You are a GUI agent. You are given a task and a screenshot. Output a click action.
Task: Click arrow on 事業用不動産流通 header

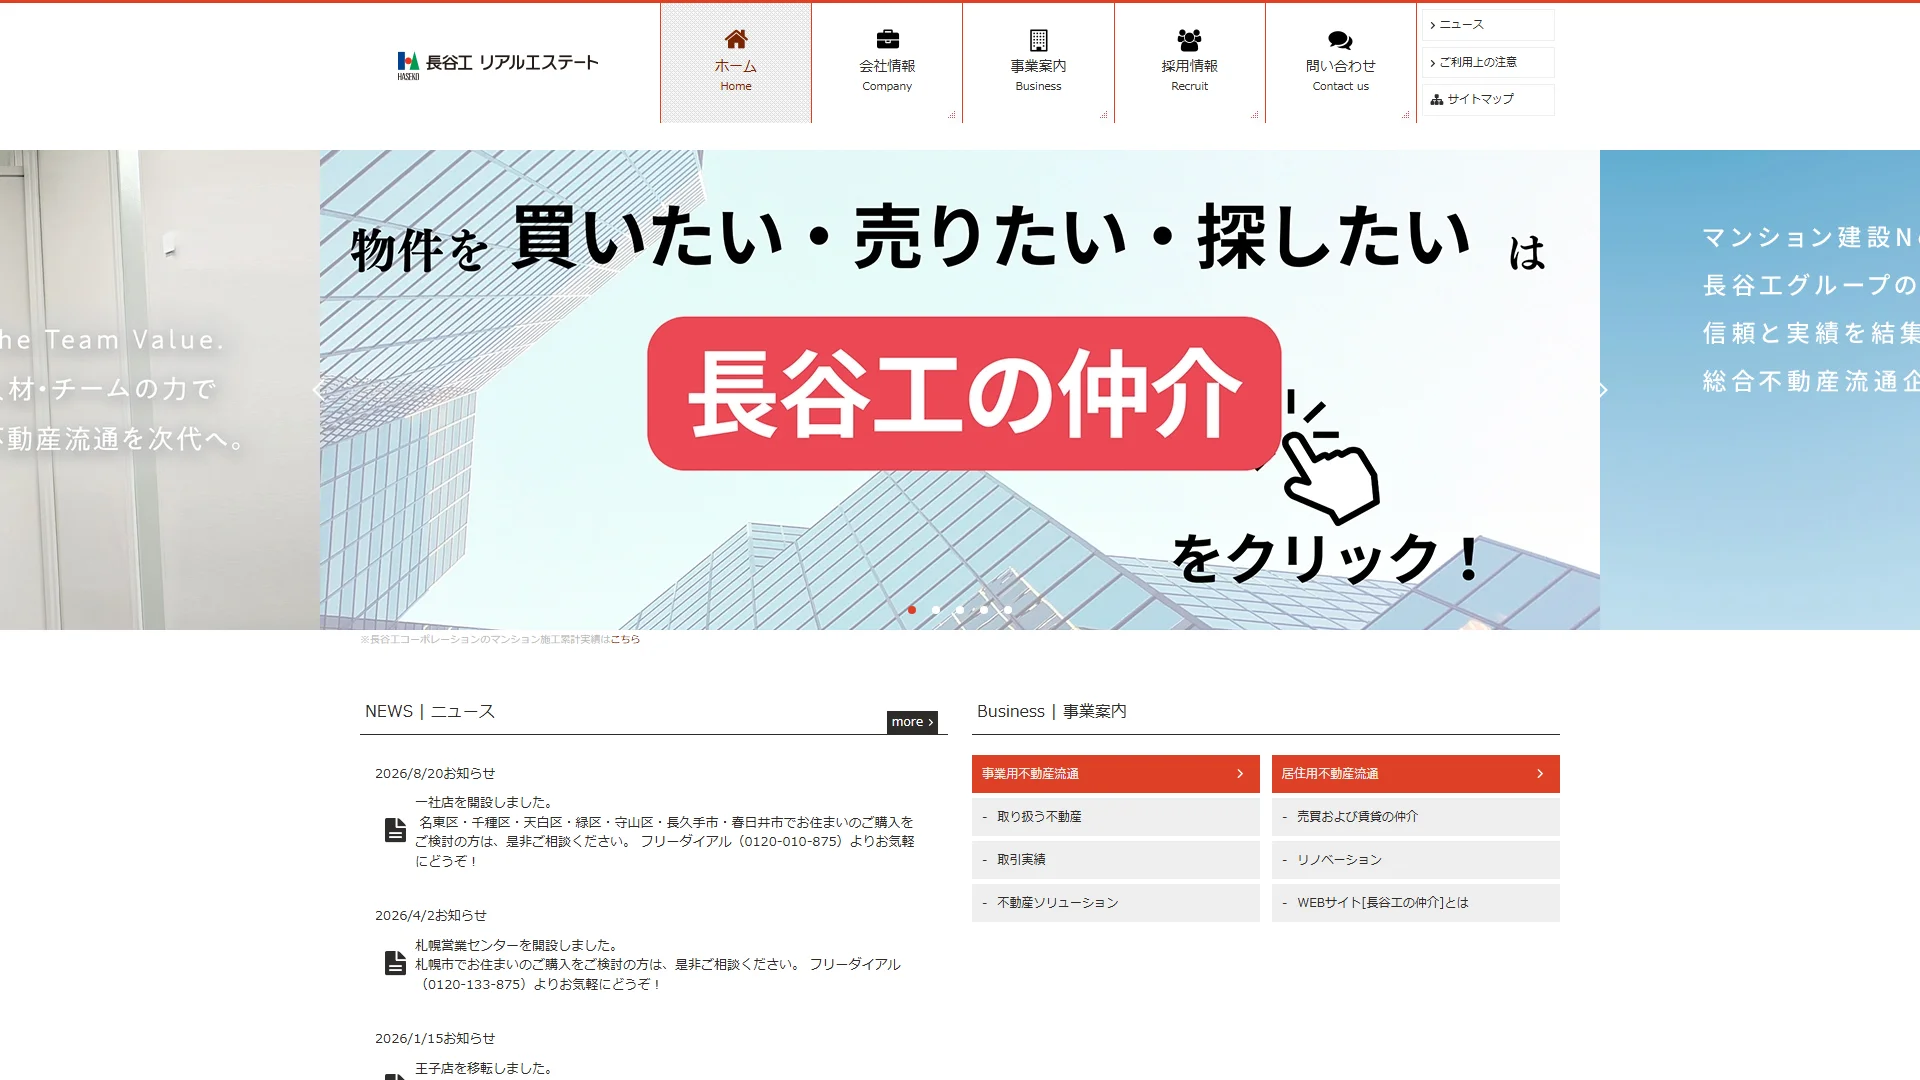click(1240, 774)
